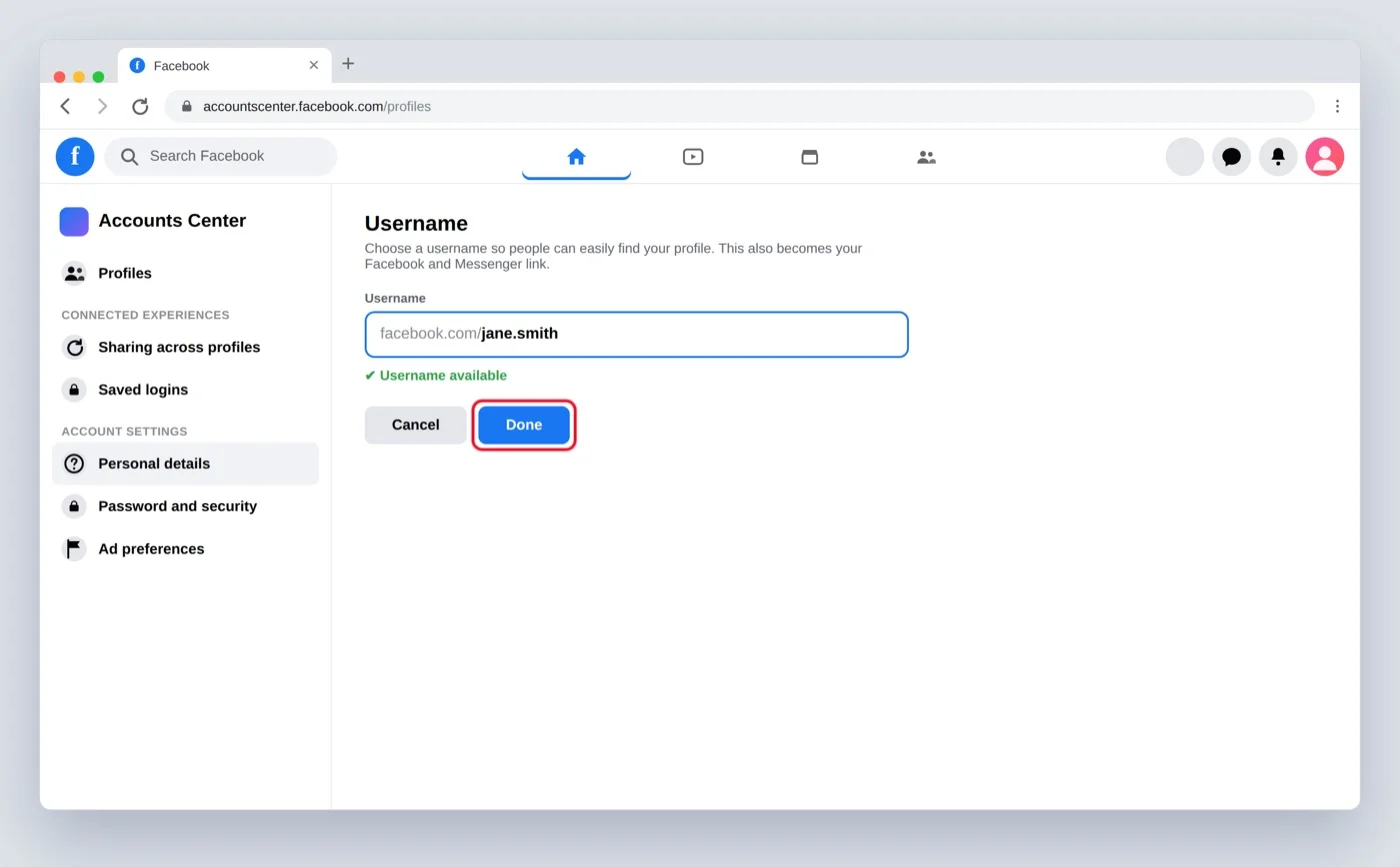
Task: Open the Groups tab icon
Action: point(927,157)
